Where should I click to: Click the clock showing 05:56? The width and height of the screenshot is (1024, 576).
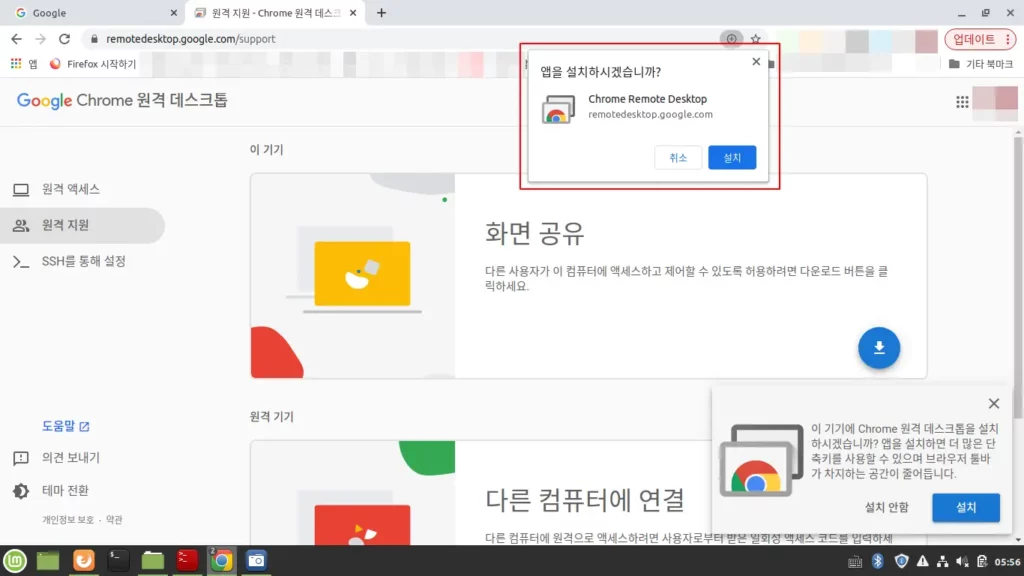point(1007,562)
